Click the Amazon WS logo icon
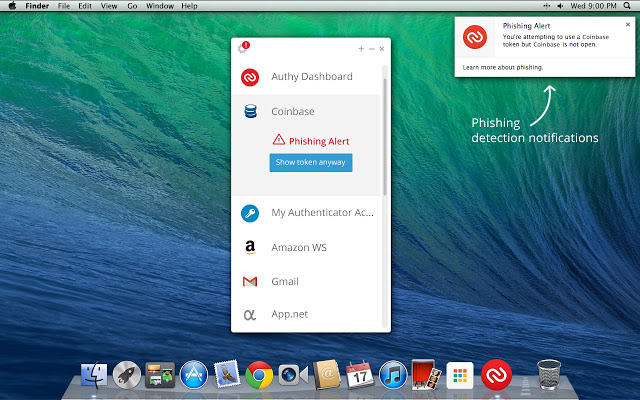 coord(250,247)
